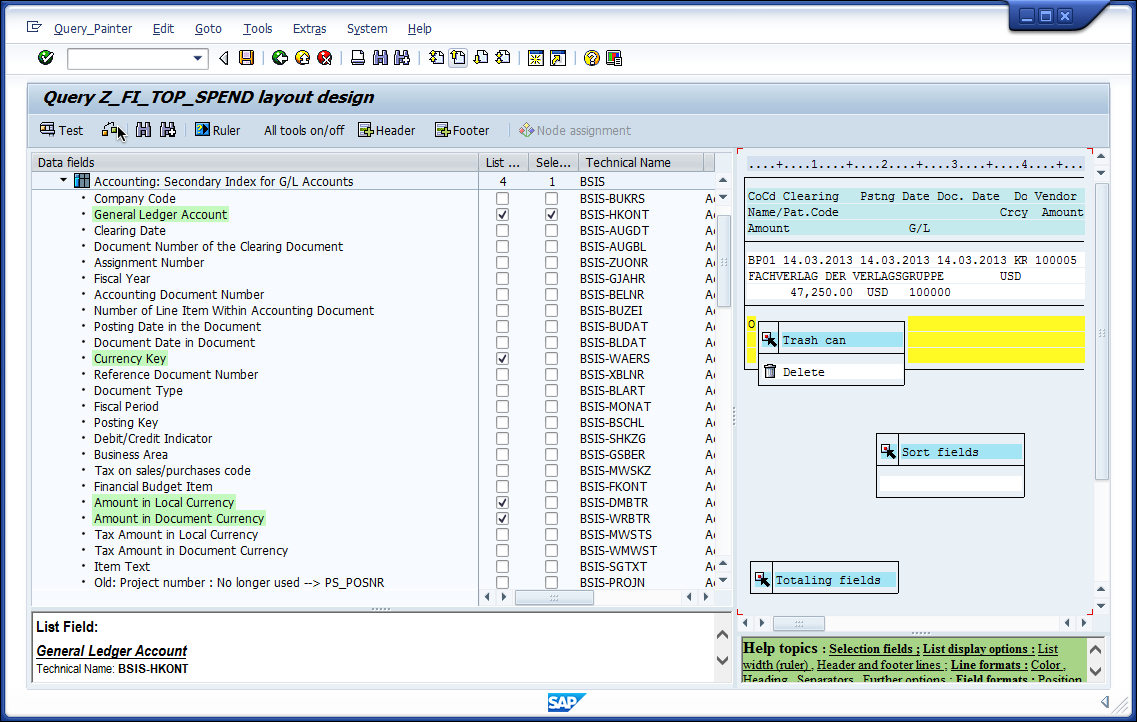Image resolution: width=1137 pixels, height=722 pixels.
Task: Open the Edit menu
Action: [163, 28]
